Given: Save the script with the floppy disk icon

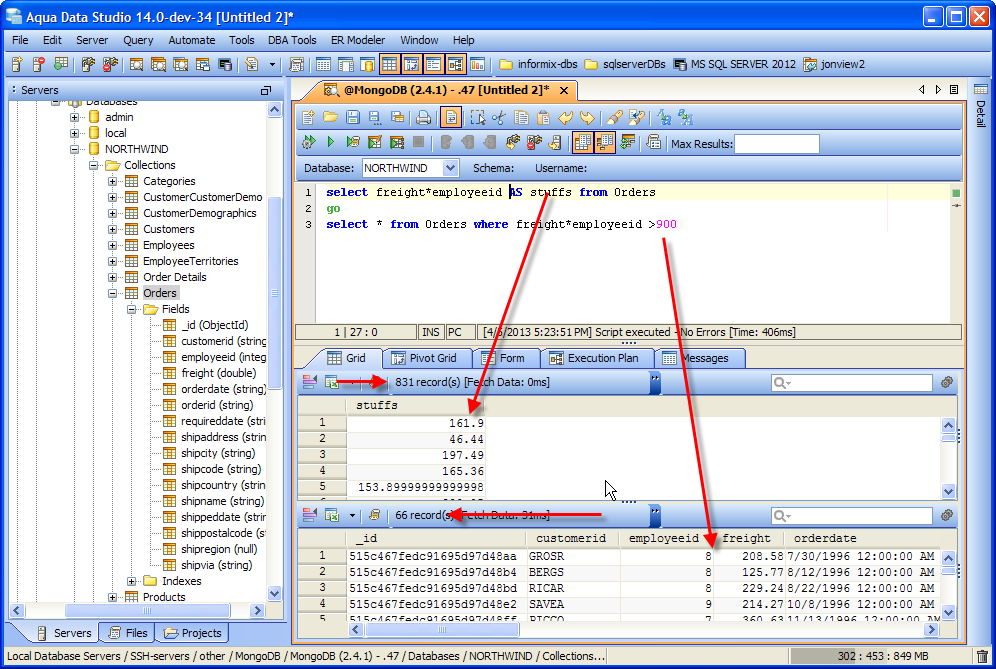Looking at the screenshot, I should tap(353, 118).
